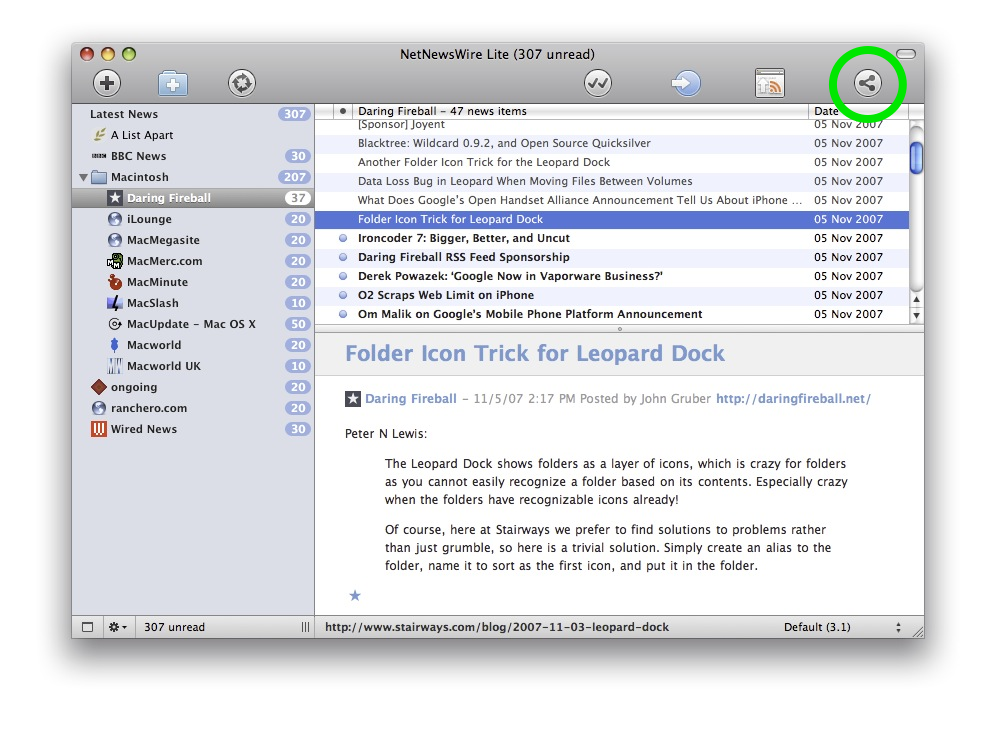Image resolution: width=1003 pixels, height=732 pixels.
Task: Click the unread dot column header
Action: 343,111
